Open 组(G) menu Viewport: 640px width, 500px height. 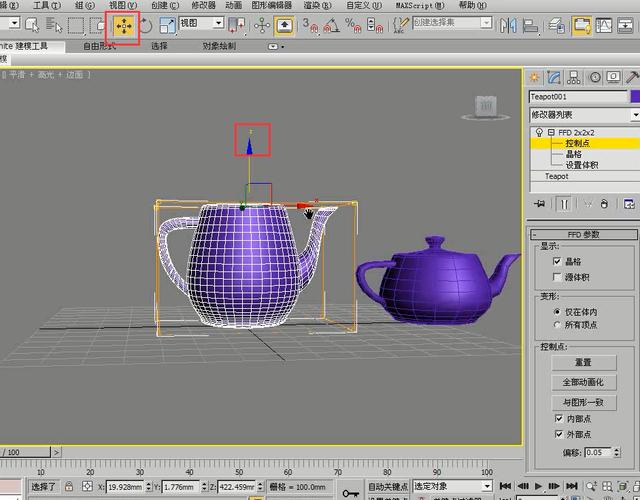85,5
